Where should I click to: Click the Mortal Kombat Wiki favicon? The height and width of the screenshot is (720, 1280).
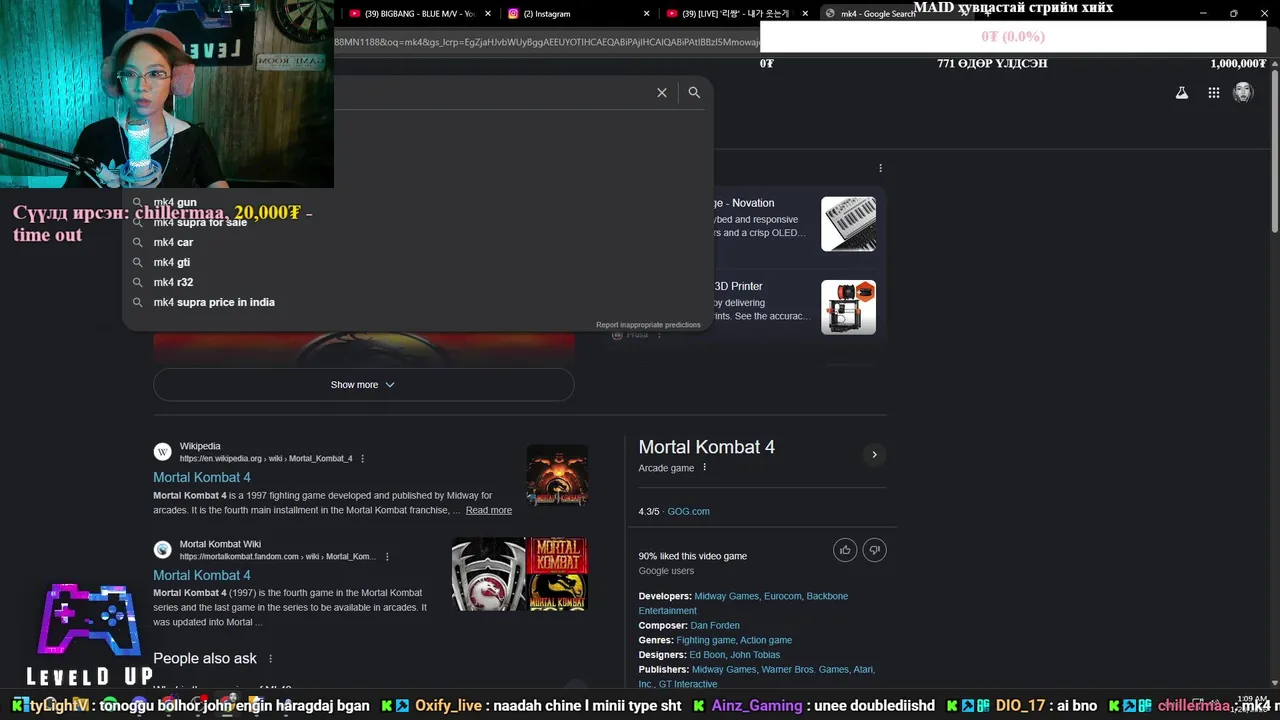click(162, 550)
